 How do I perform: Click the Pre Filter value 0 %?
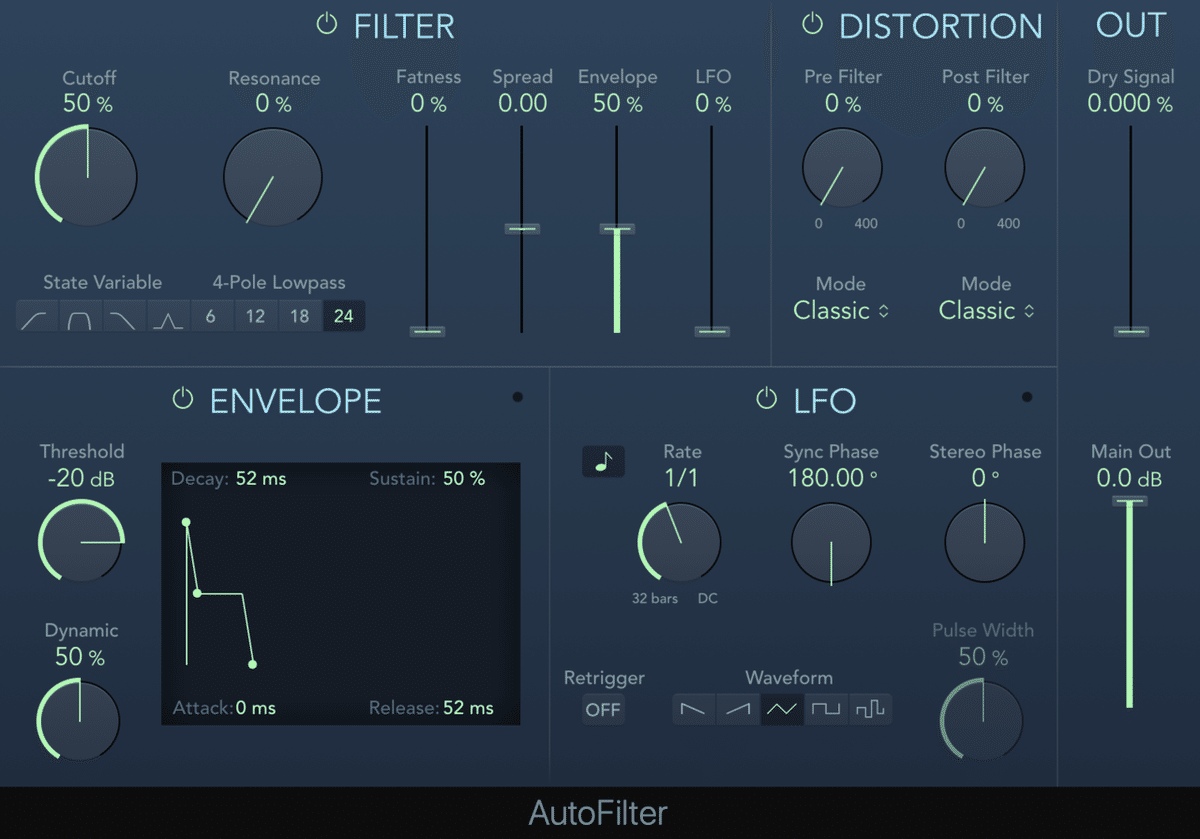(842, 103)
